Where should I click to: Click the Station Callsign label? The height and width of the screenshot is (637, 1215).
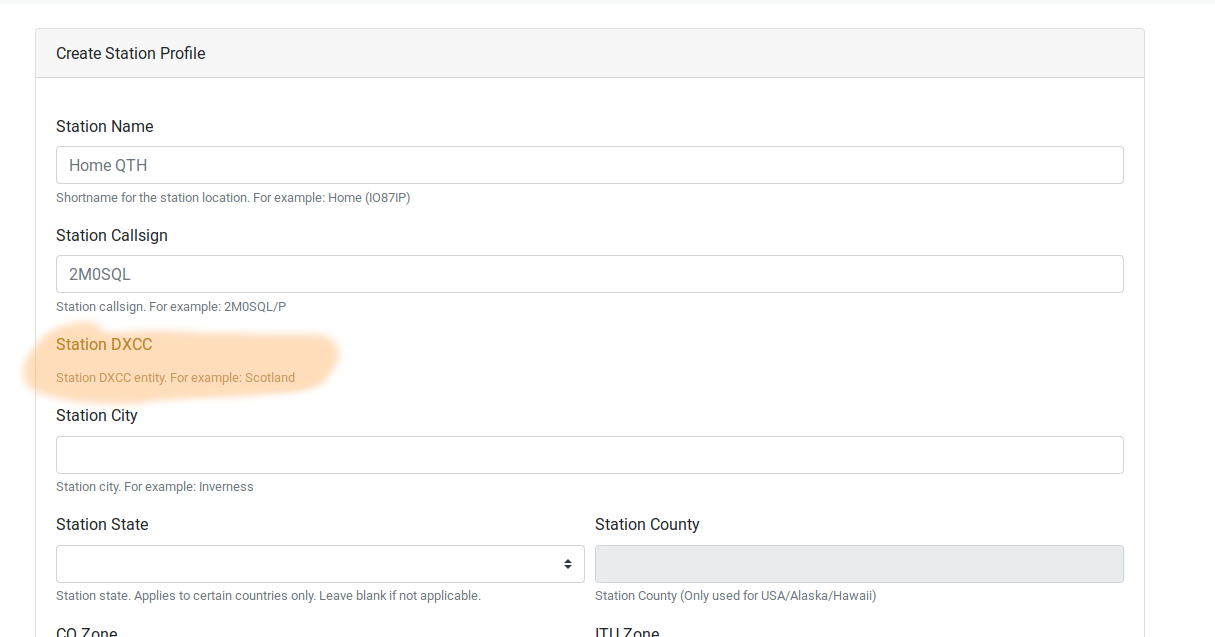(111, 235)
